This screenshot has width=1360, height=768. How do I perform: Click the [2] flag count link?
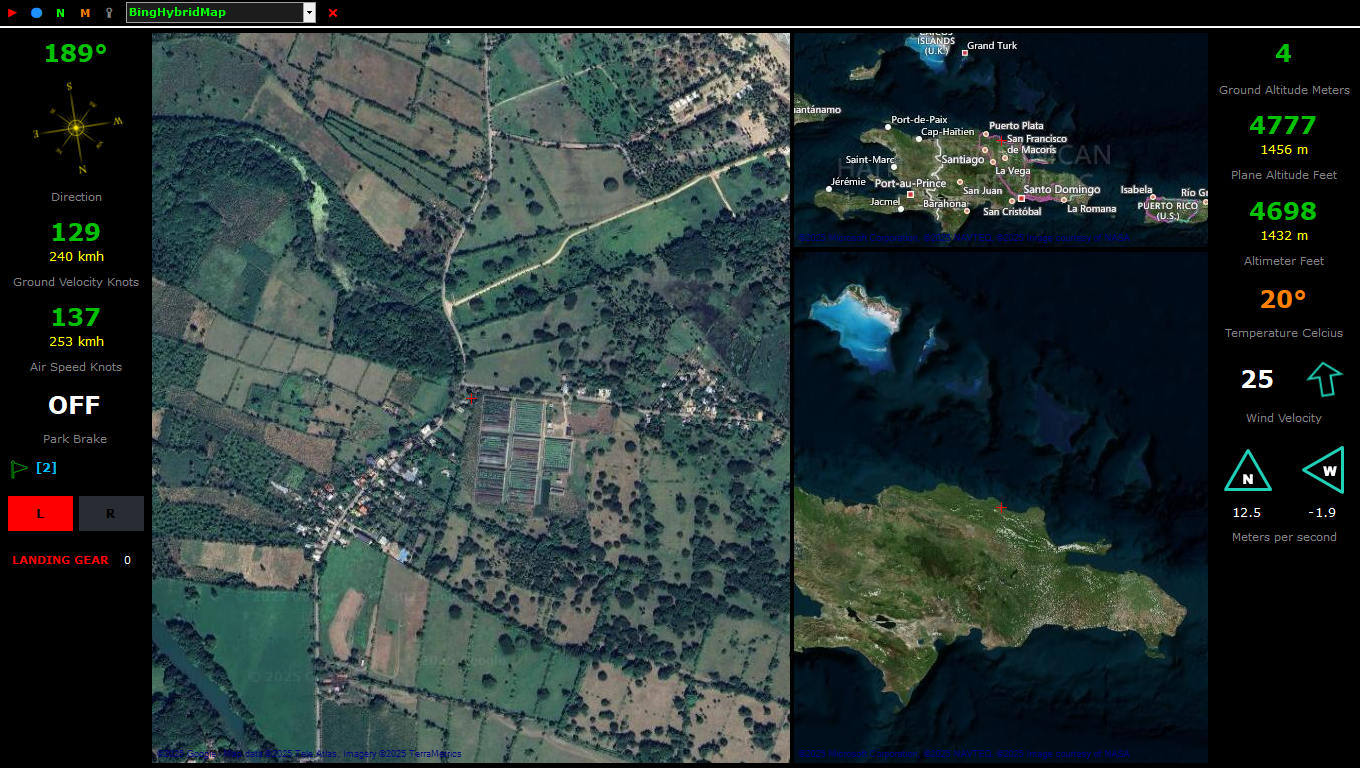point(46,468)
